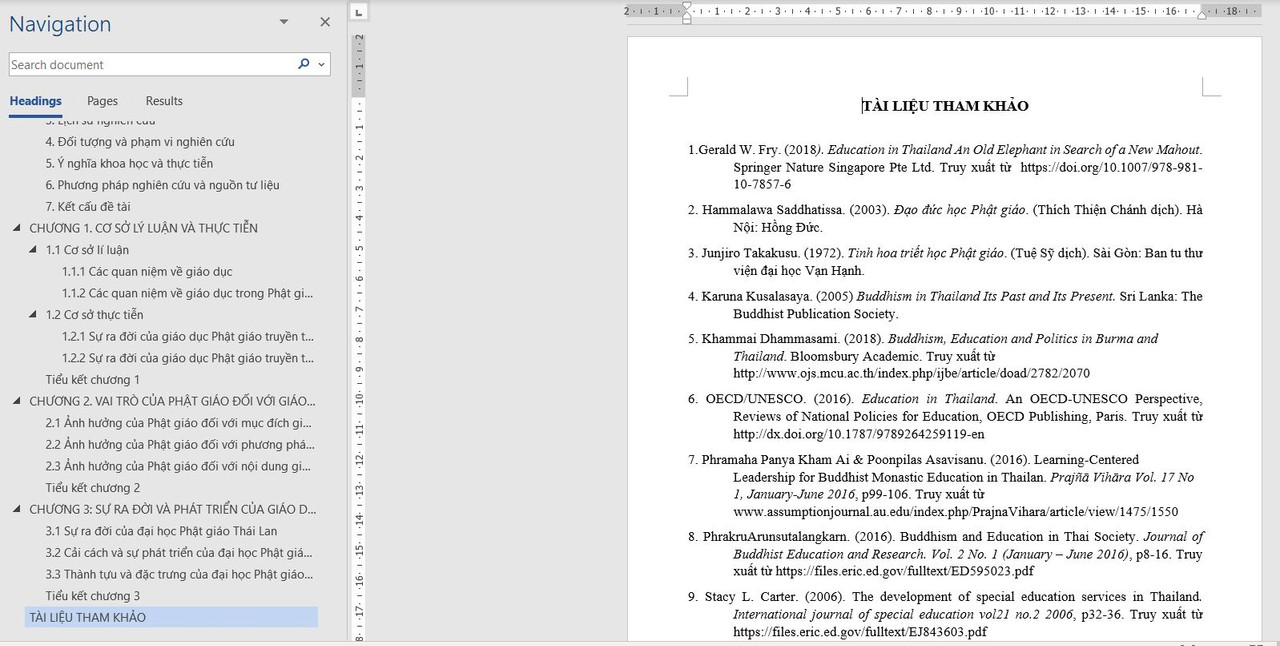1280x646 pixels.
Task: Collapse CHƯƠNG 2 heading triangle
Action: pyautogui.click(x=17, y=401)
